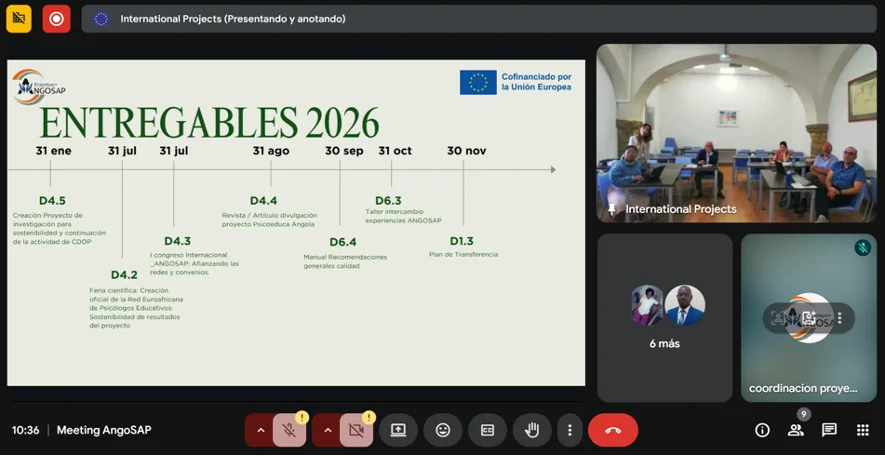Viewport: 885px width, 456px height.
Task: Open the emoji reactions picker
Action: (x=443, y=430)
